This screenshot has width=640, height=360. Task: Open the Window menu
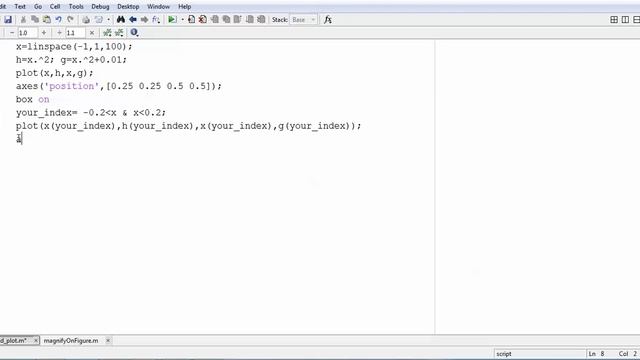coord(158,7)
